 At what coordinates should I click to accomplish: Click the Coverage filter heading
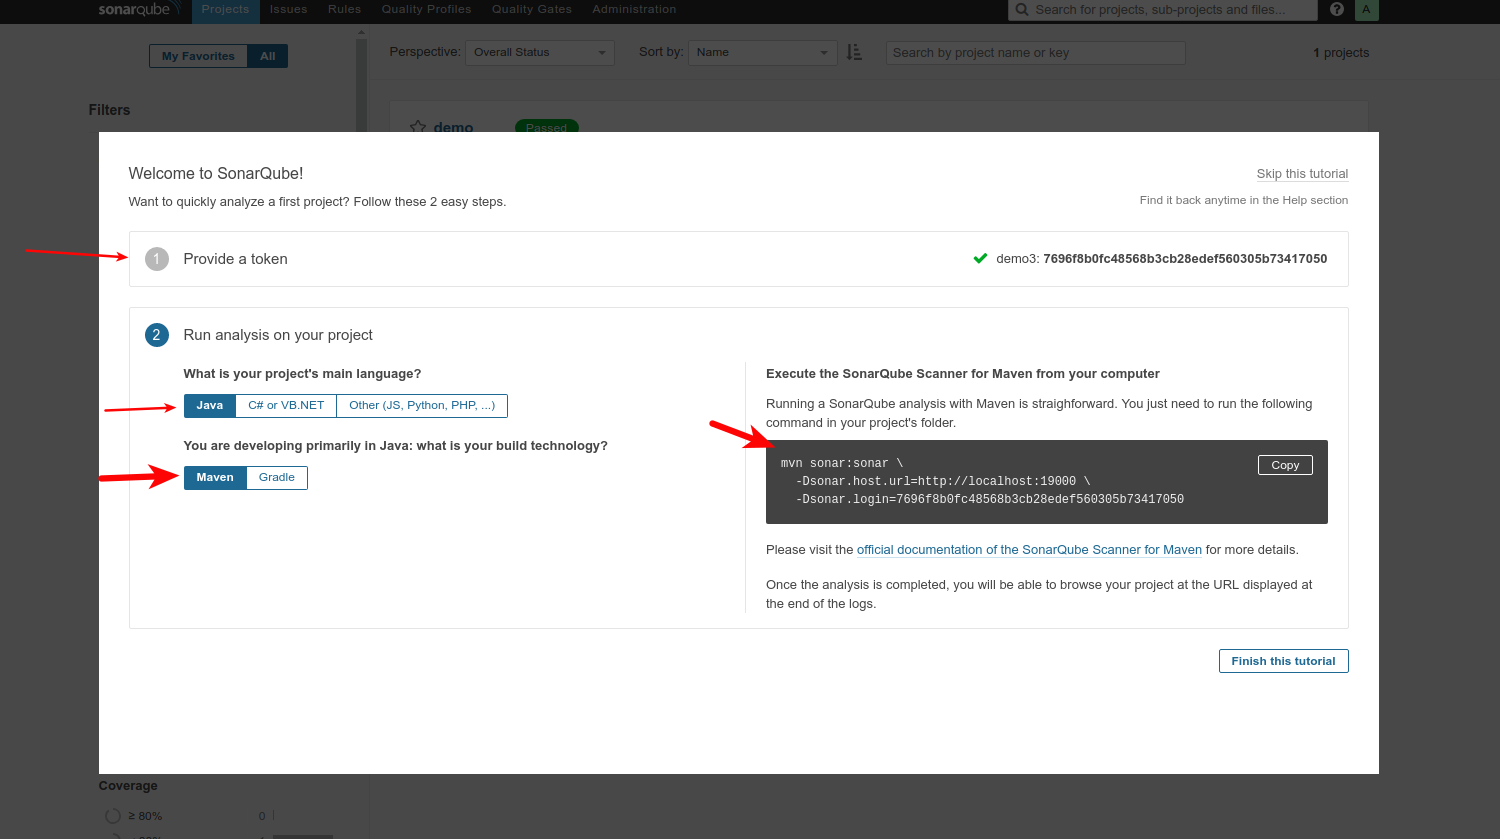coord(128,786)
